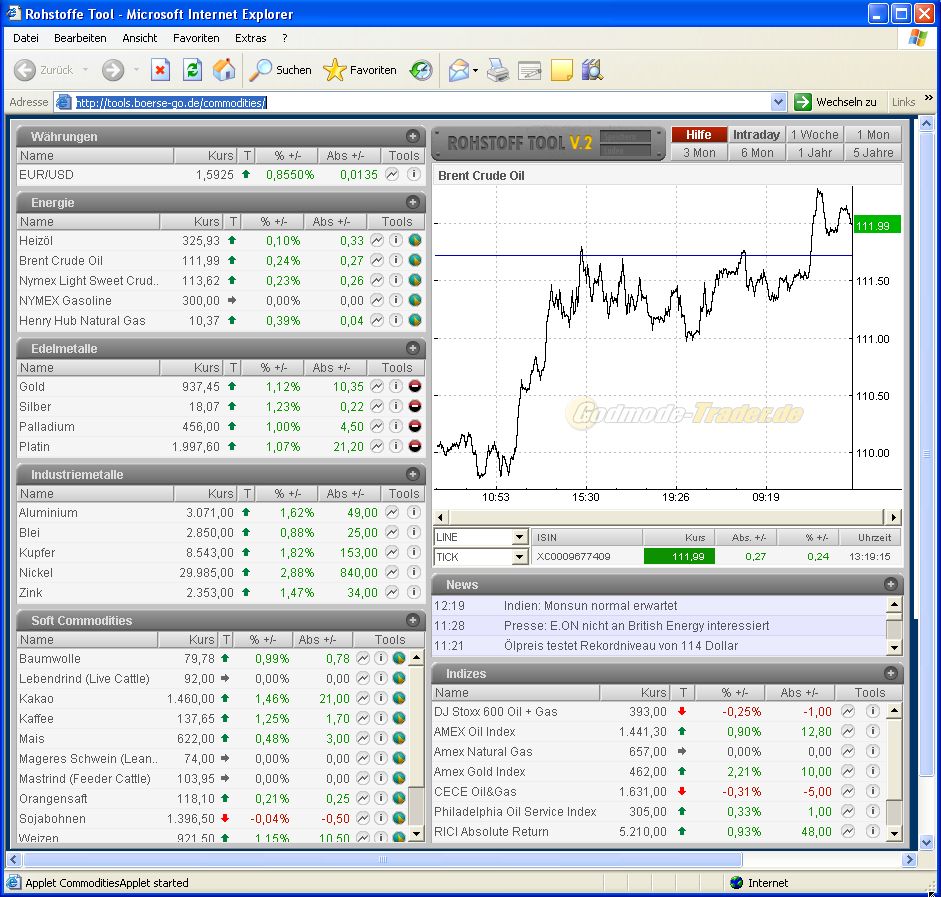The height and width of the screenshot is (897, 941).
Task: Click globe icon in Nymex Light Sweet row
Action: (x=415, y=280)
